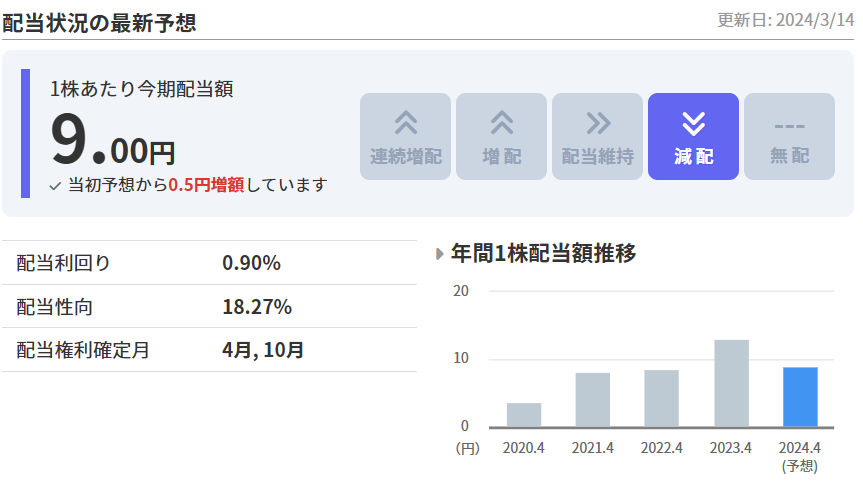Click the 配当権利確定月 row label
863x481 pixels.
point(83,350)
